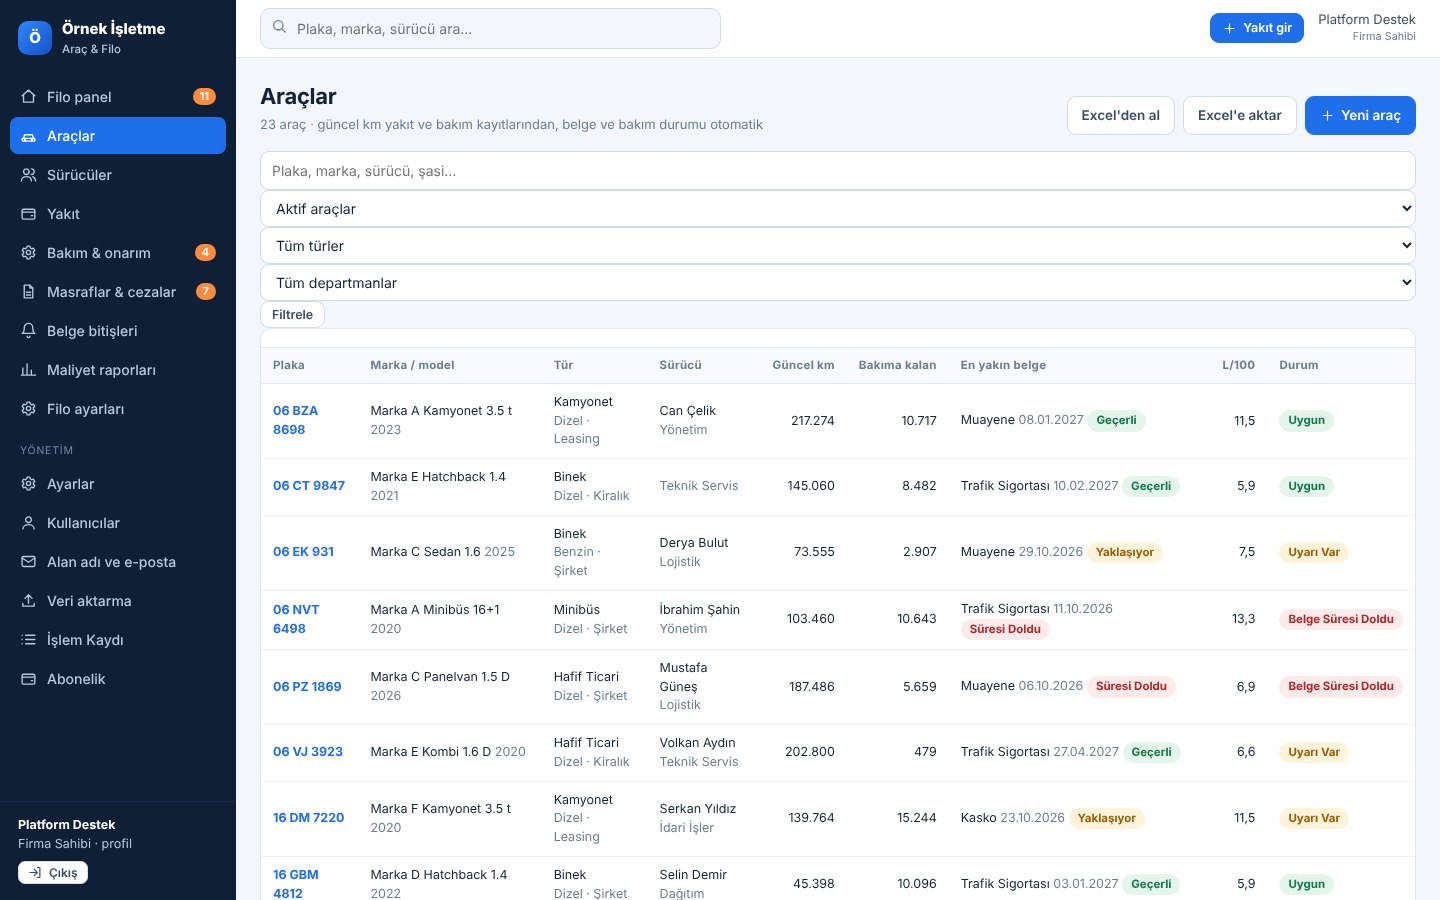The width and height of the screenshot is (1440, 900).
Task: Click the Sürücüler people icon
Action: pyautogui.click(x=28, y=175)
